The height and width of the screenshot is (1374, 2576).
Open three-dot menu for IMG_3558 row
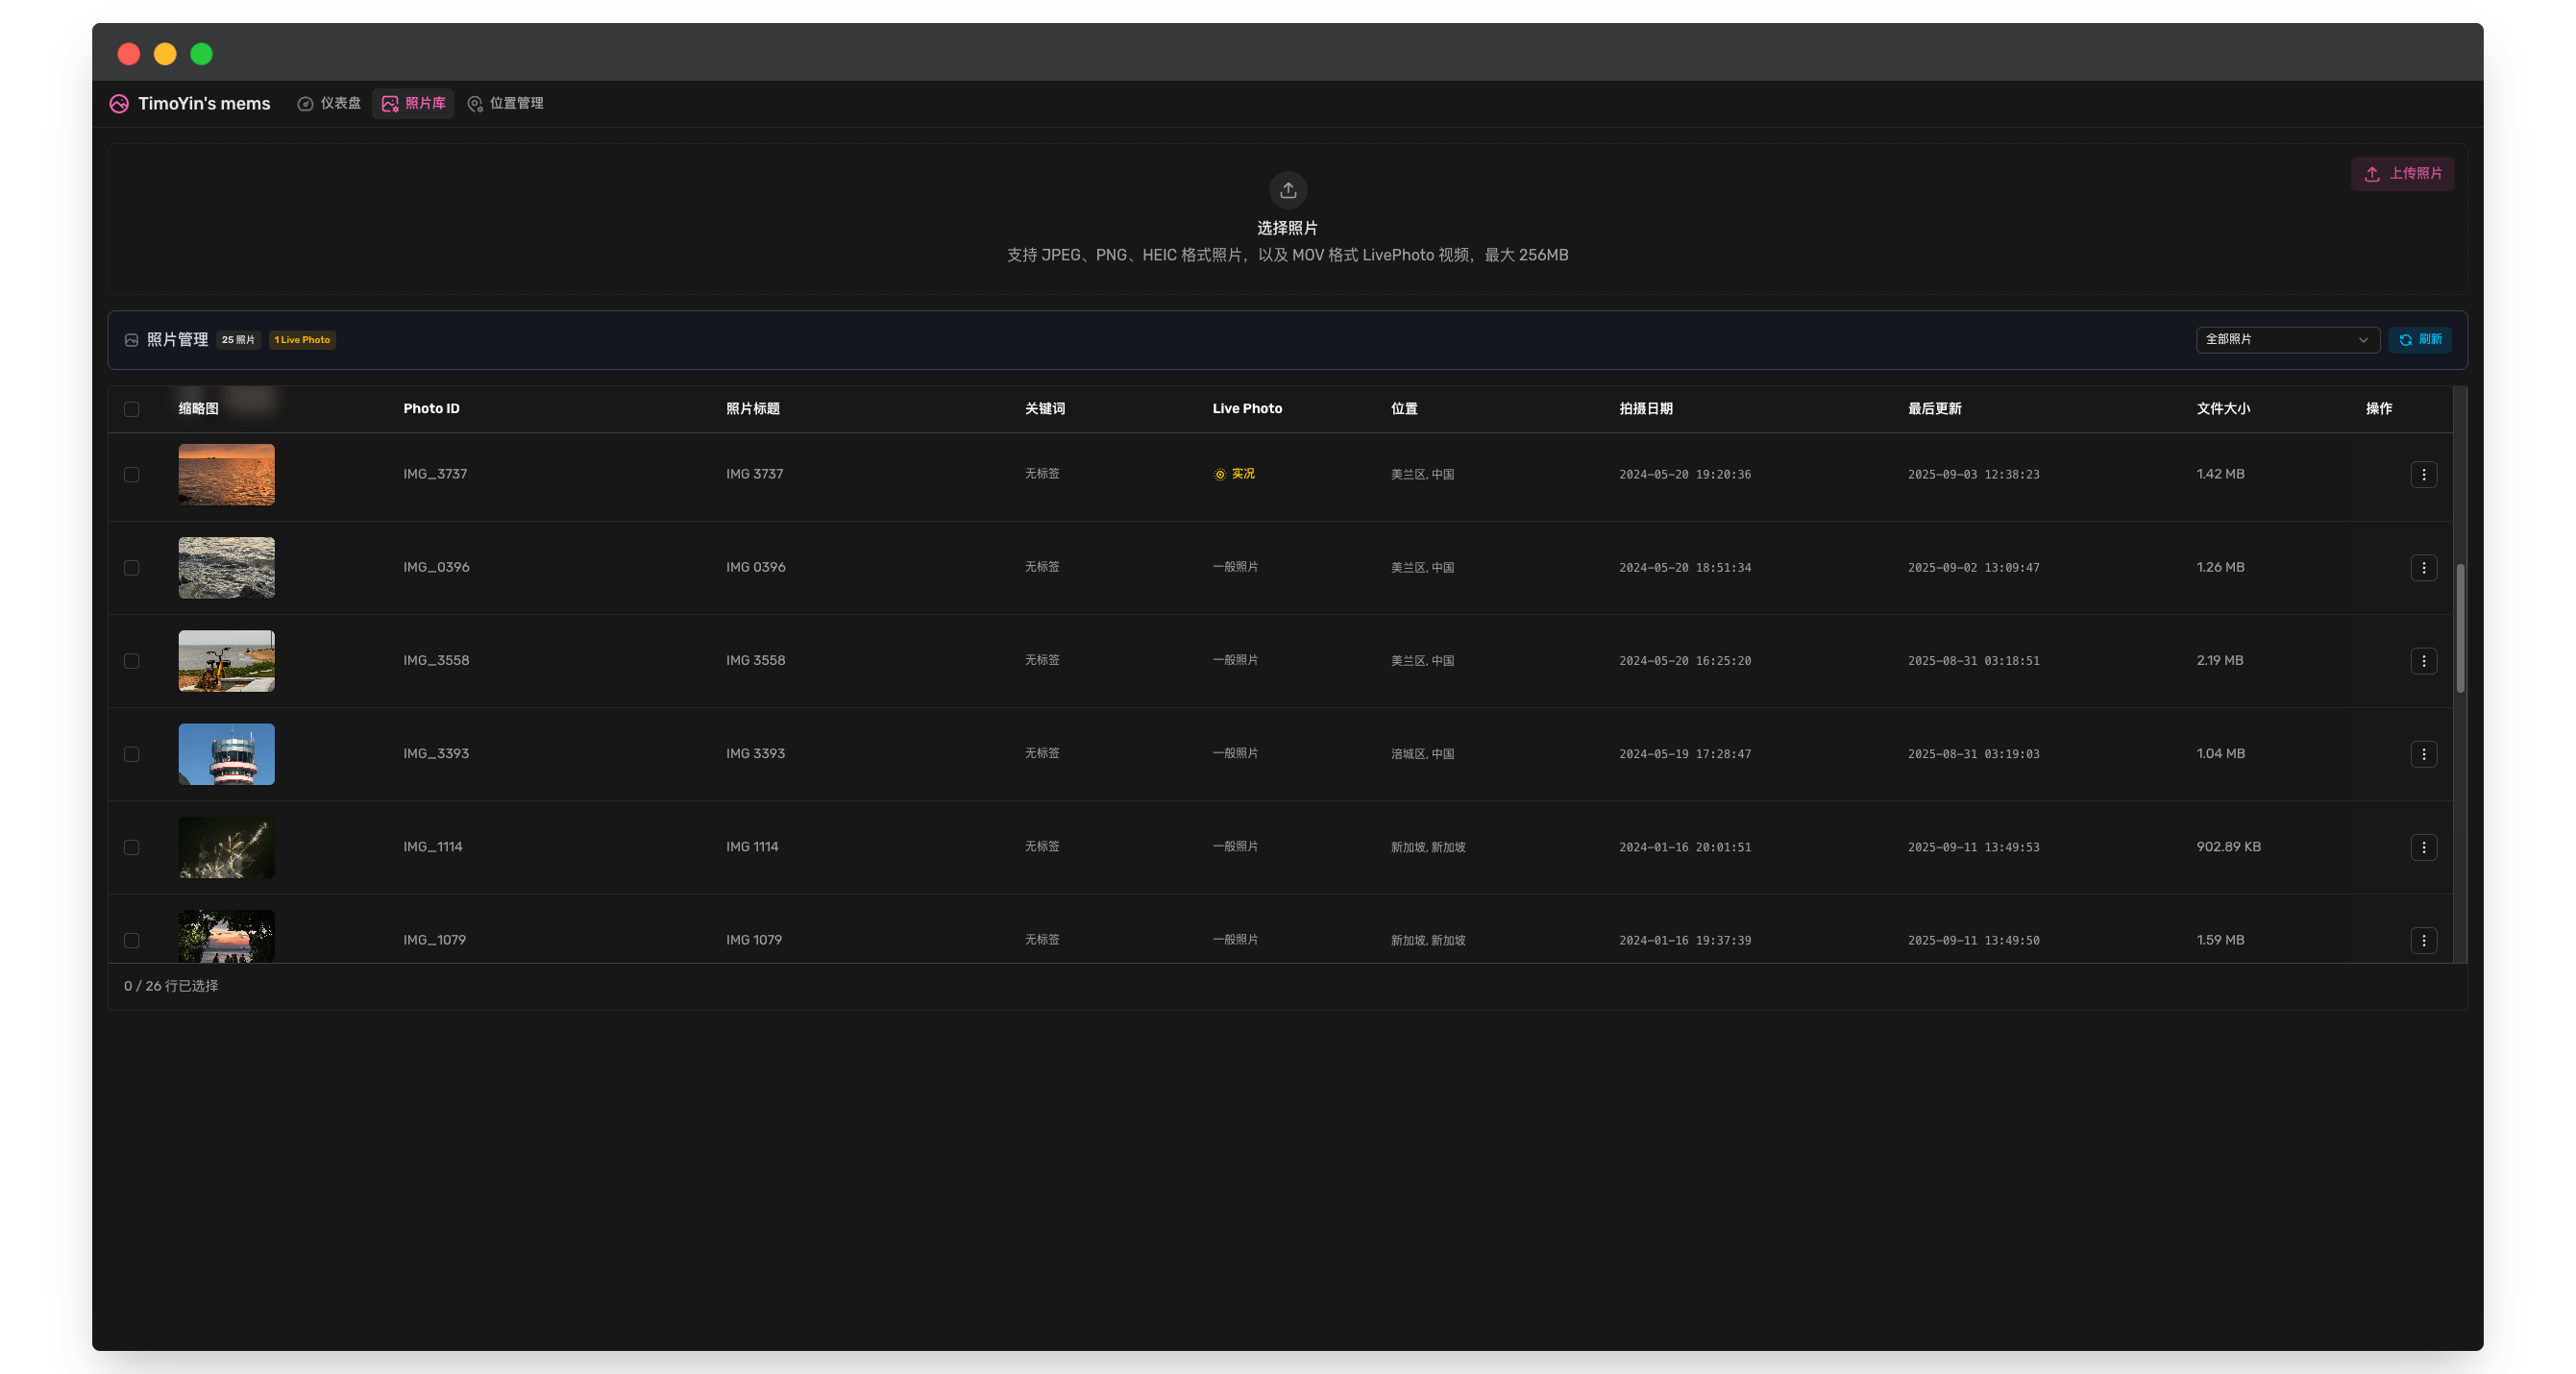(2423, 661)
